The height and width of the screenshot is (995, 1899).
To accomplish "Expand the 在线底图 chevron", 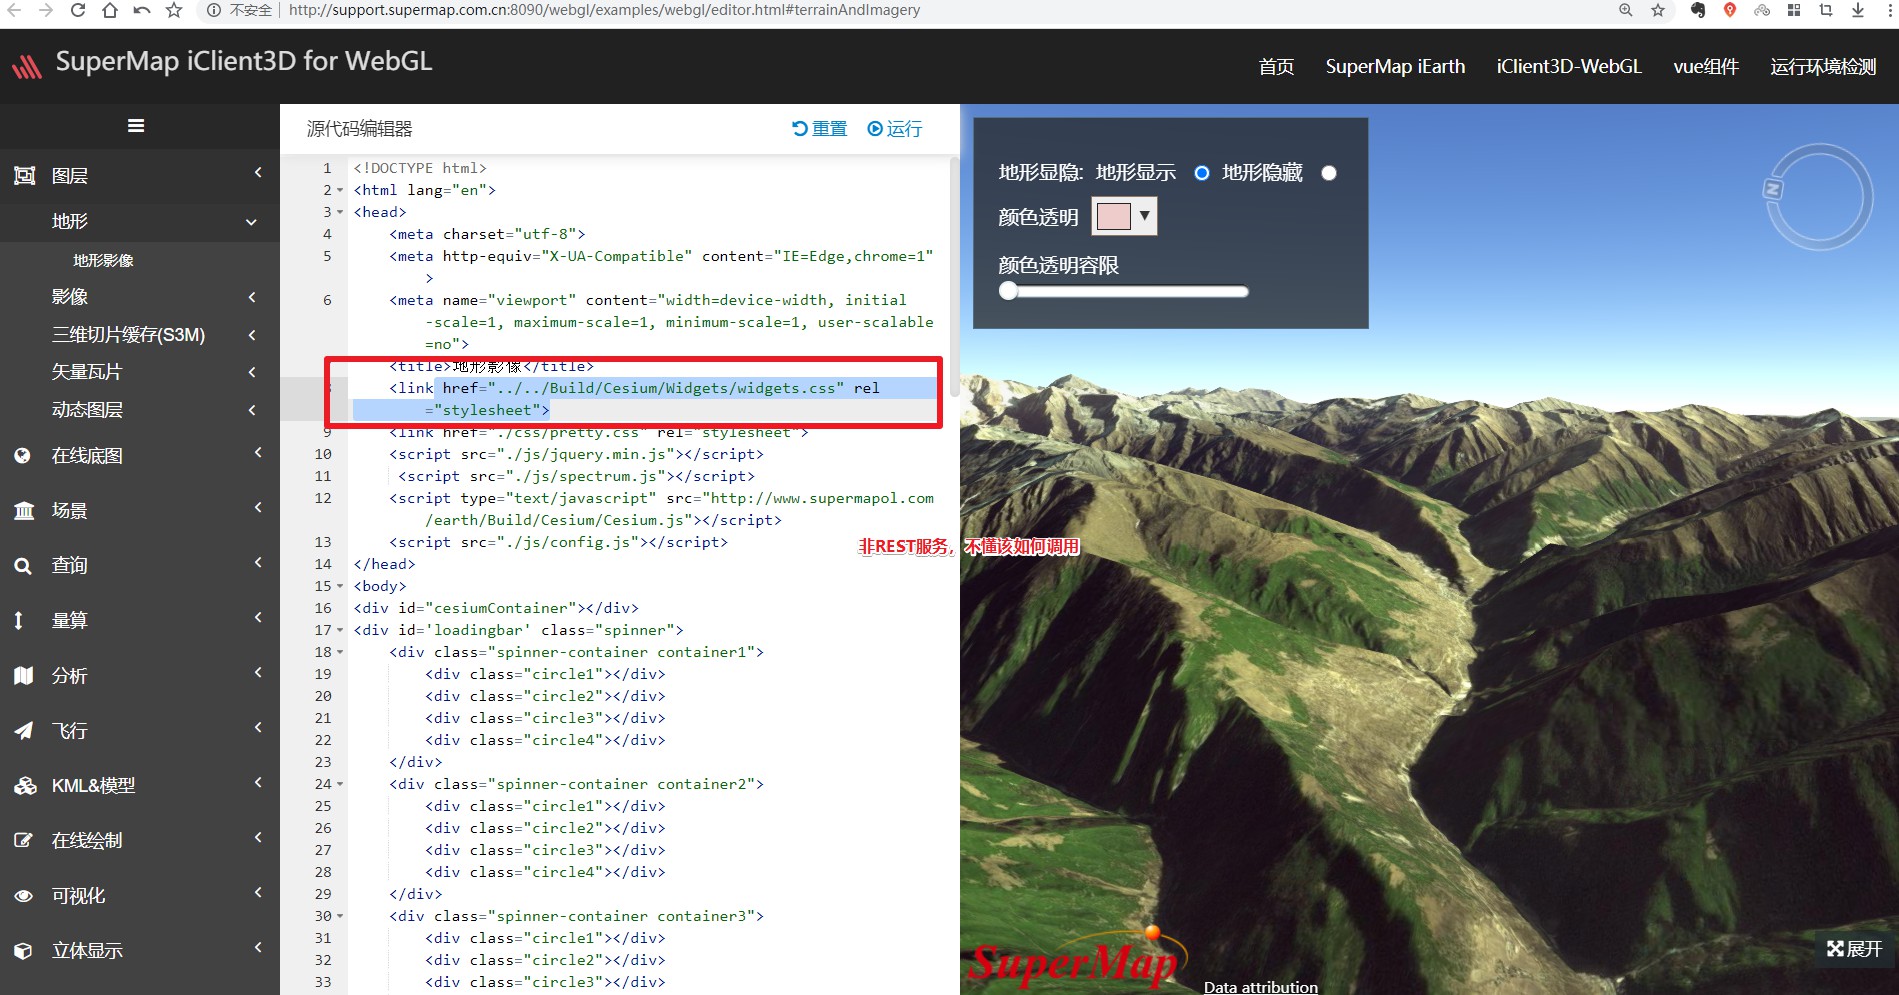I will click(258, 453).
